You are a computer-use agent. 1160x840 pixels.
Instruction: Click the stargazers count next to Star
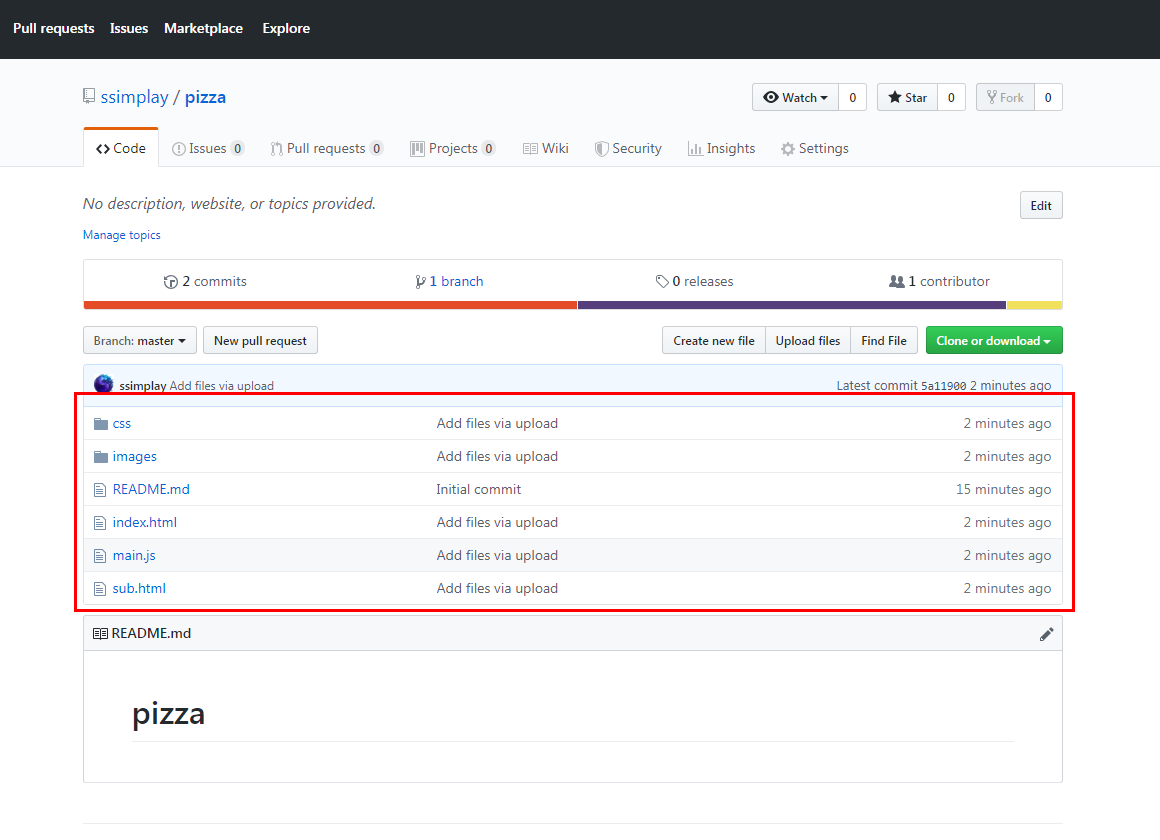[951, 98]
